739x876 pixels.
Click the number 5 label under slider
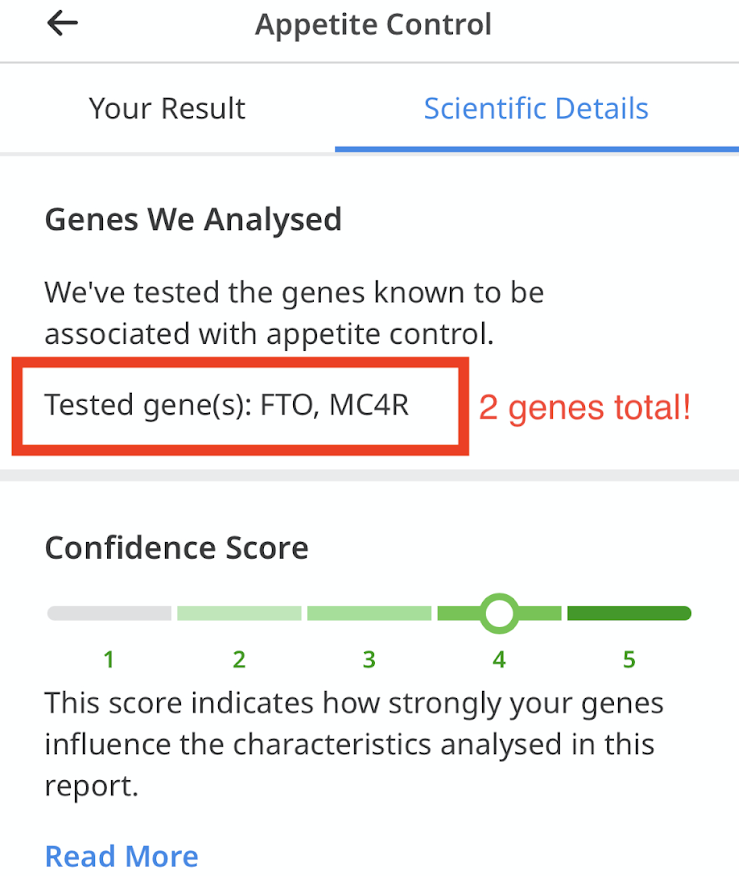pyautogui.click(x=630, y=660)
